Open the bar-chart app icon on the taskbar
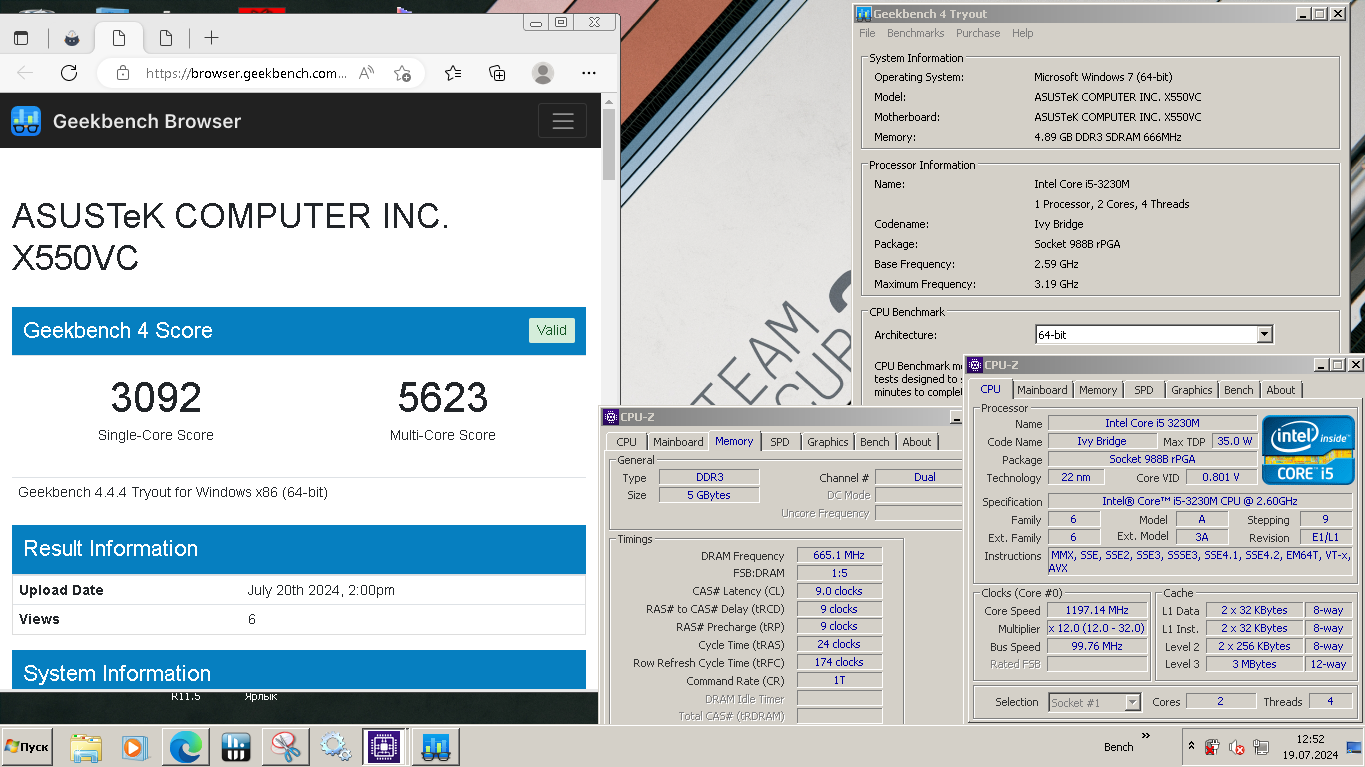Screen dimensions: 1365x767 [235, 747]
